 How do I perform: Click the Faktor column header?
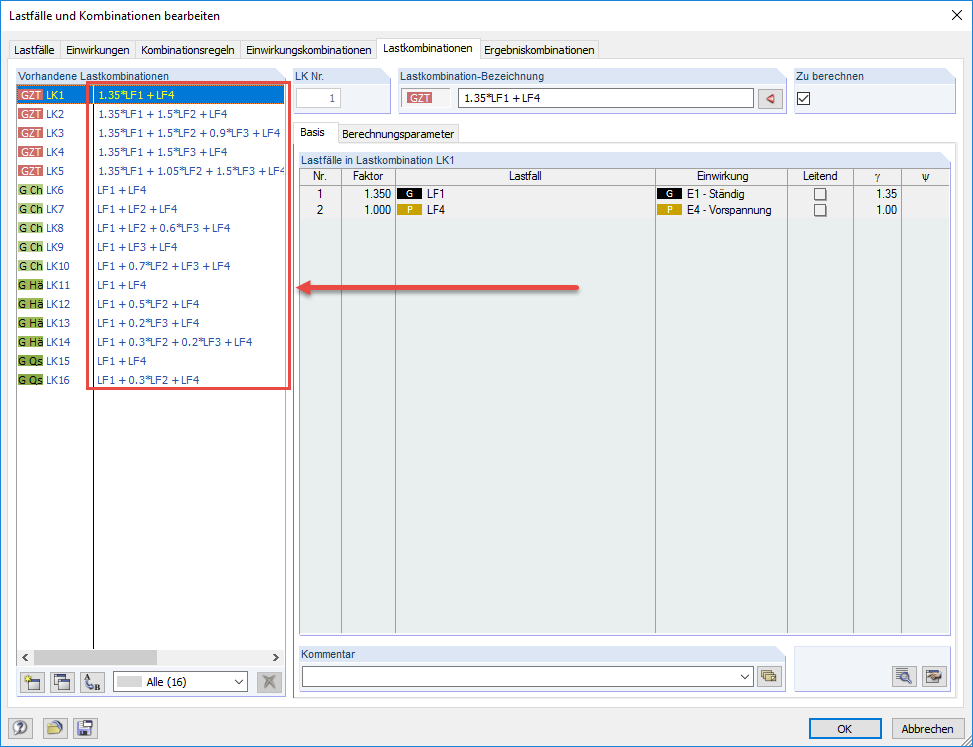pos(369,177)
